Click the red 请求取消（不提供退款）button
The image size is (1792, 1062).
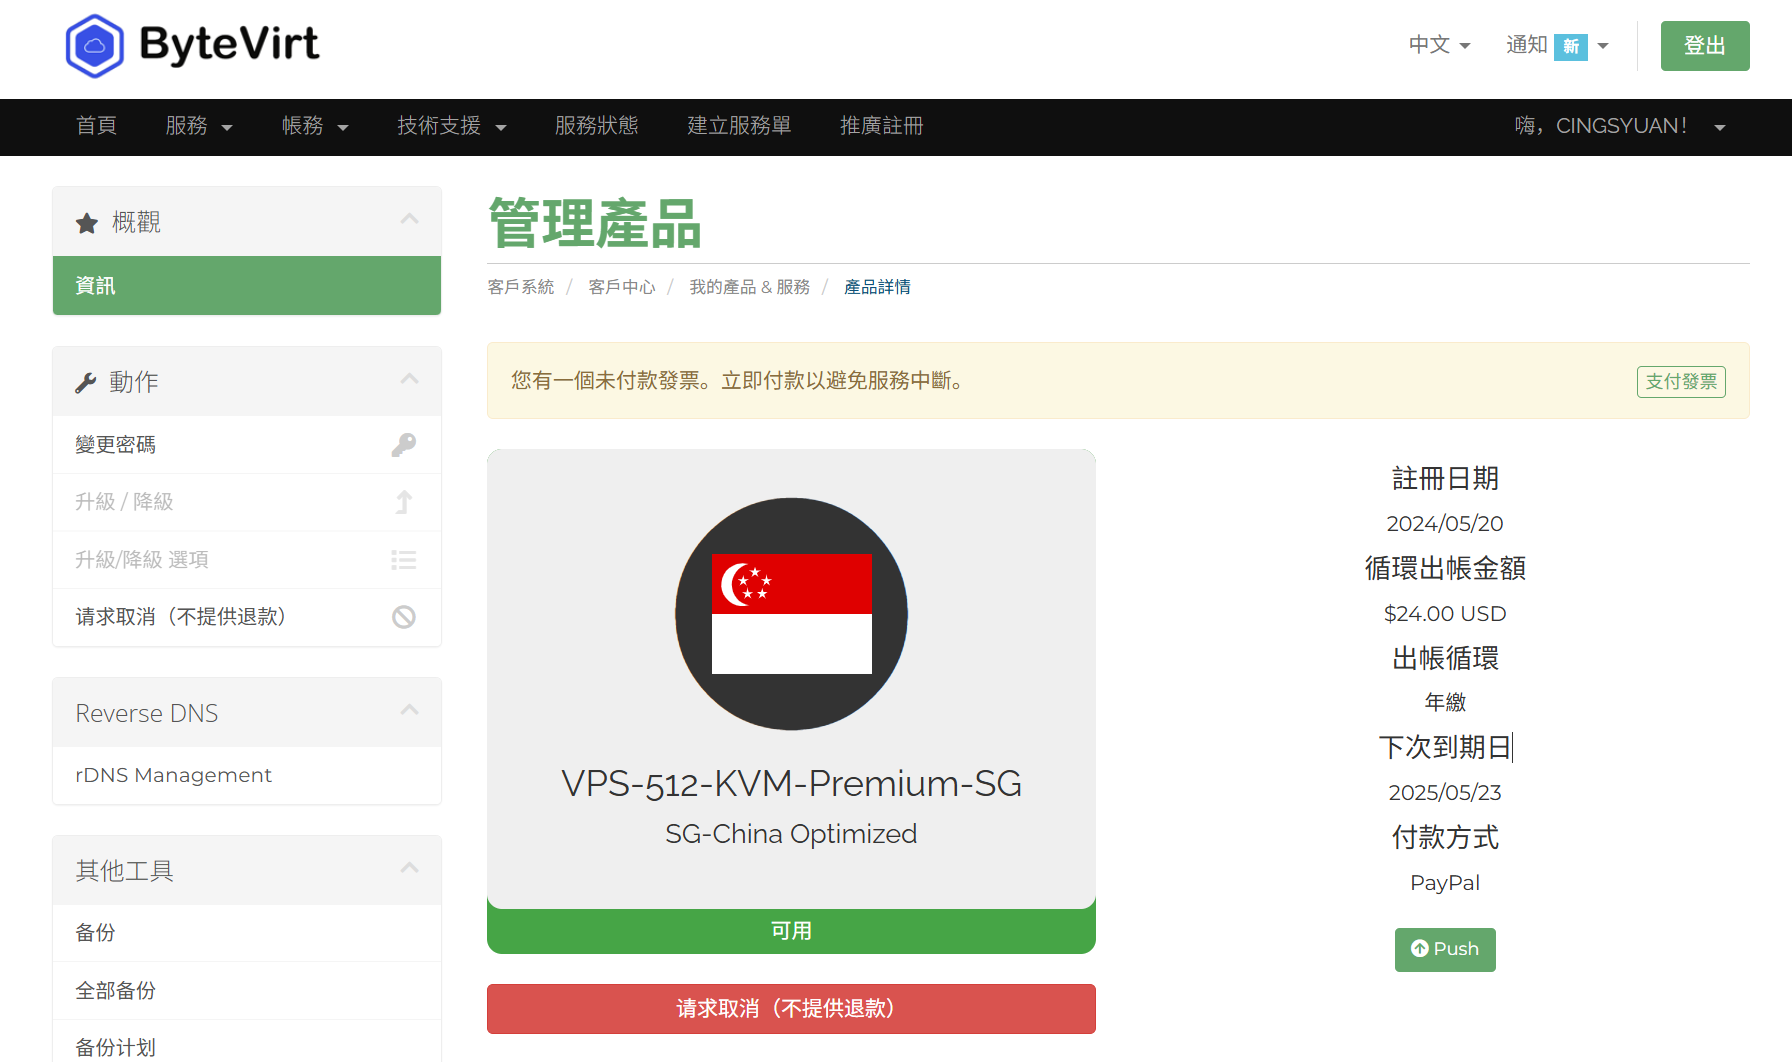tap(791, 1009)
